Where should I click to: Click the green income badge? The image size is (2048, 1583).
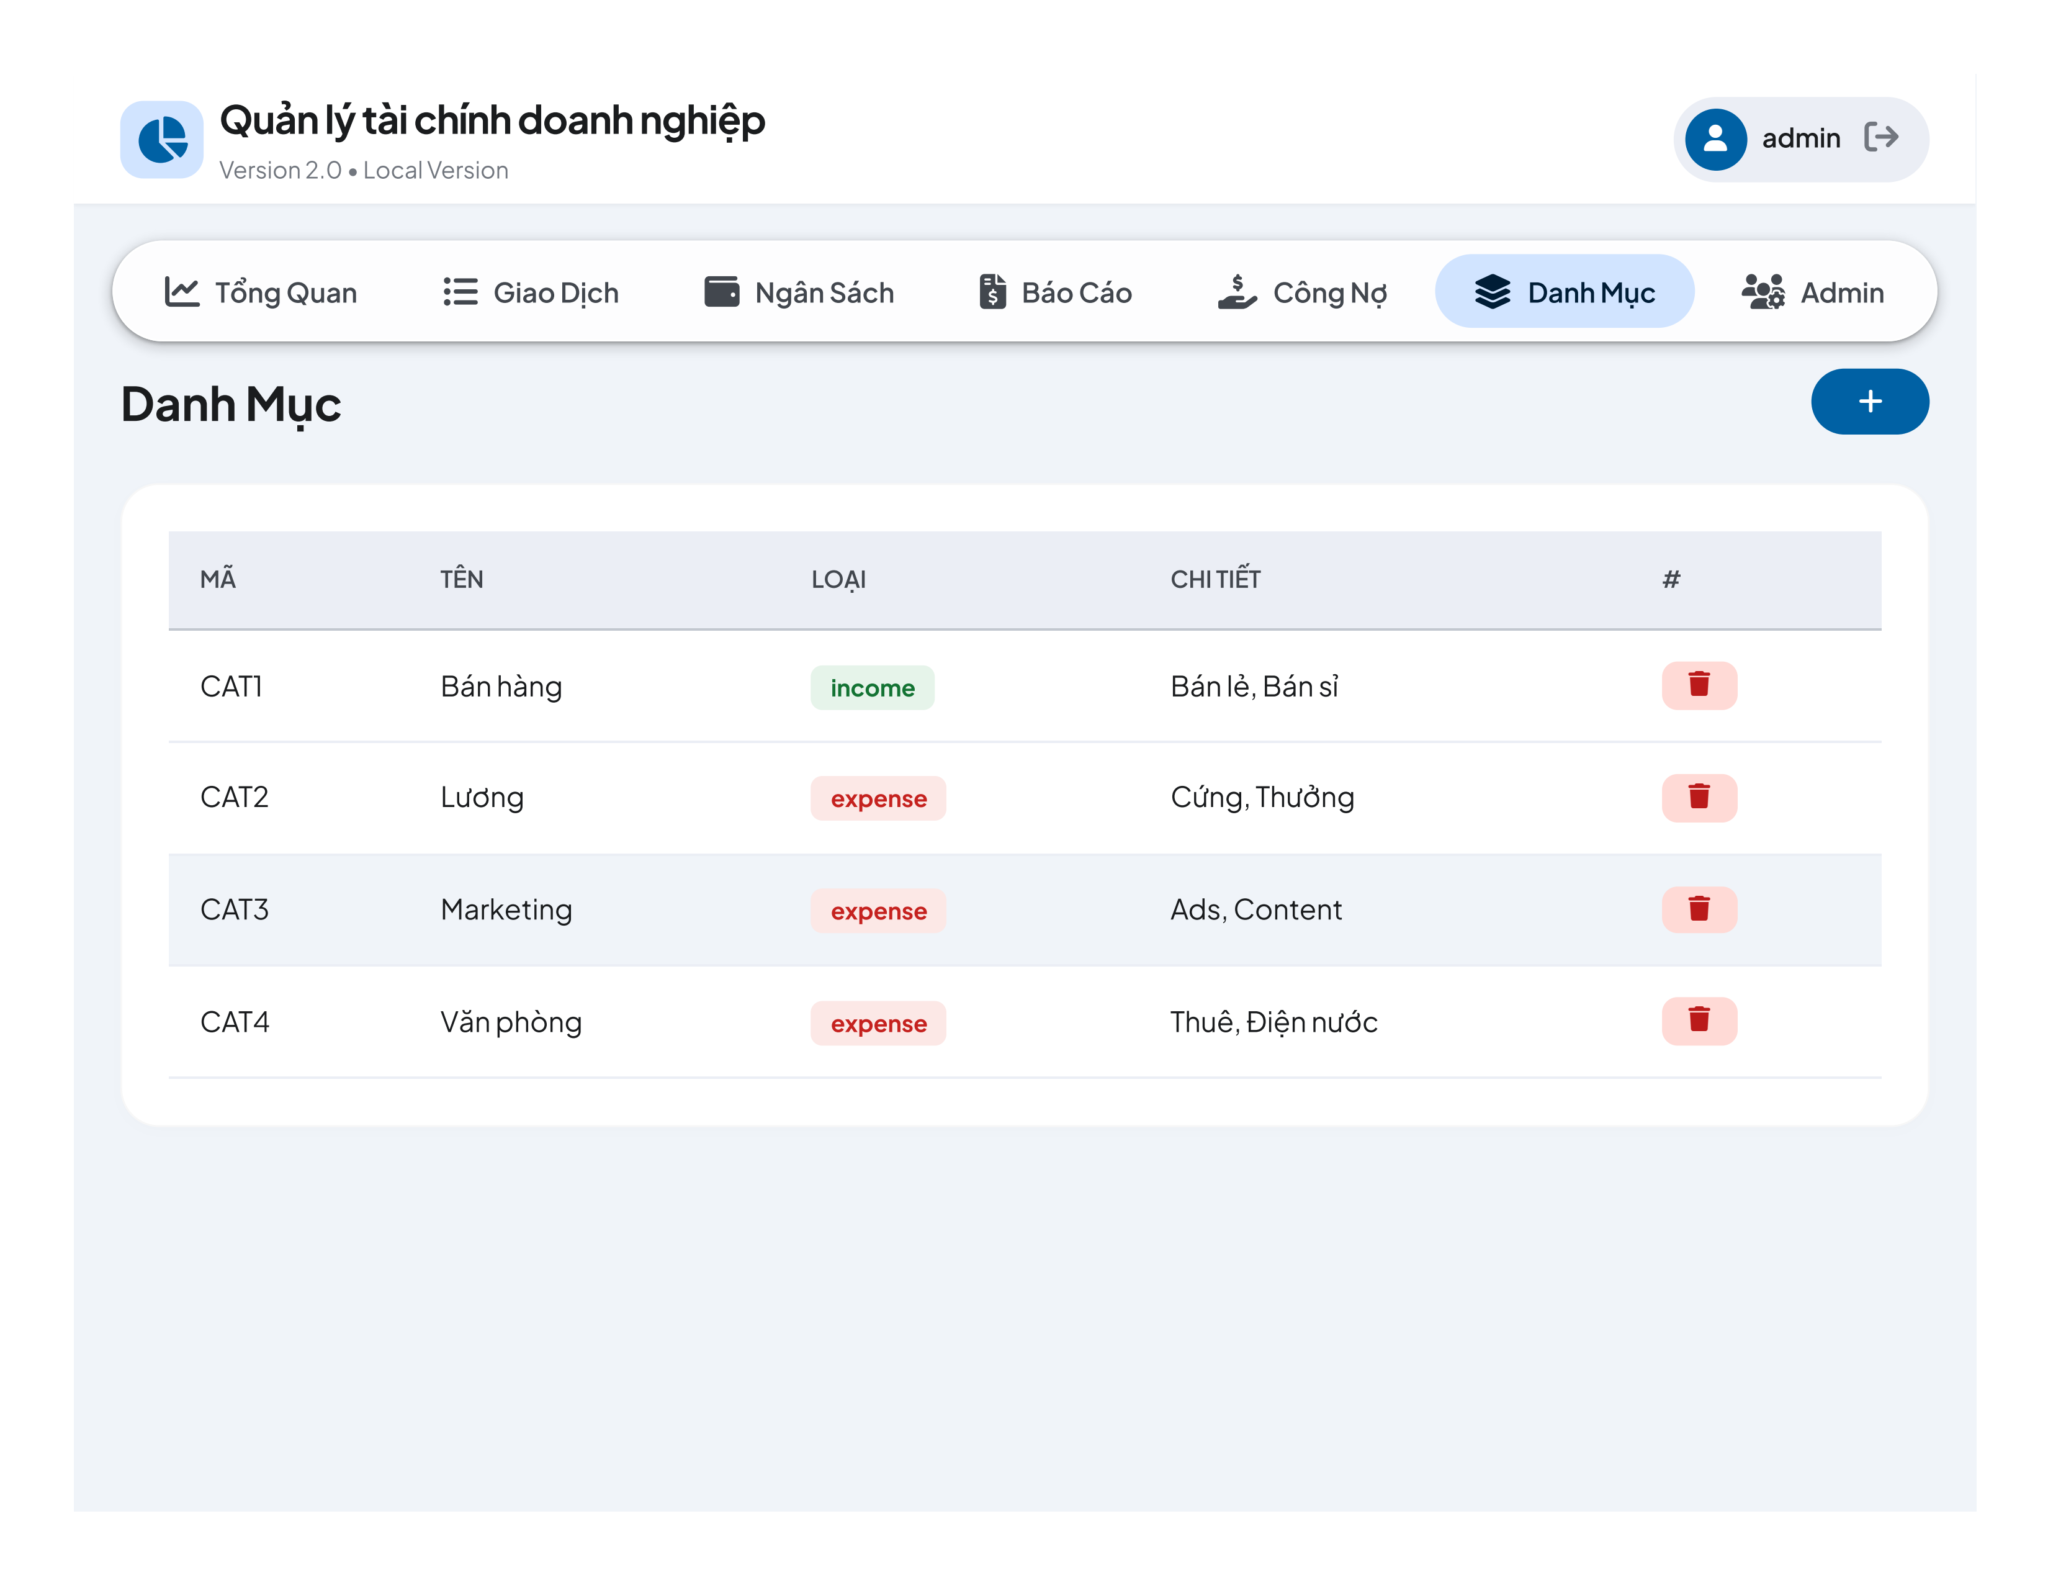click(872, 688)
